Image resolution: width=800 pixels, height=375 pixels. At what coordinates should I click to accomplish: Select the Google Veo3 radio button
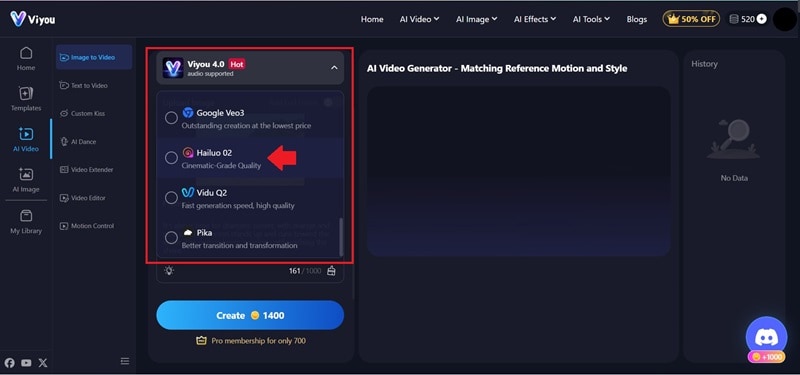click(x=171, y=118)
